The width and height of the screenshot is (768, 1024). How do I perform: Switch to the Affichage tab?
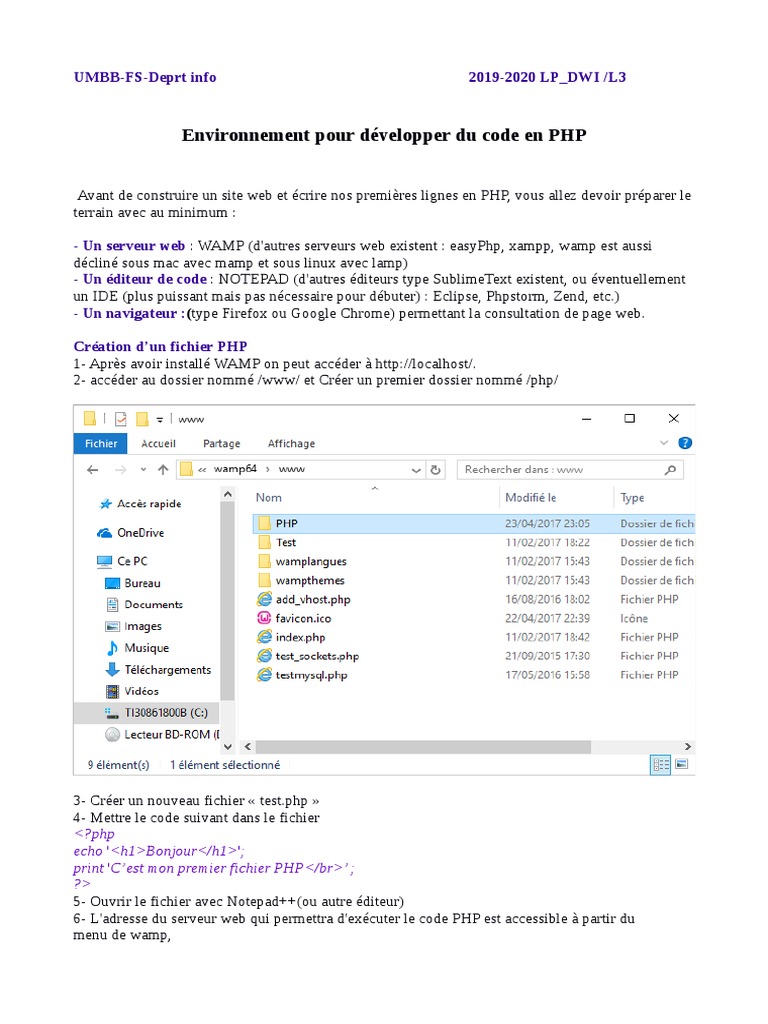pos(291,443)
